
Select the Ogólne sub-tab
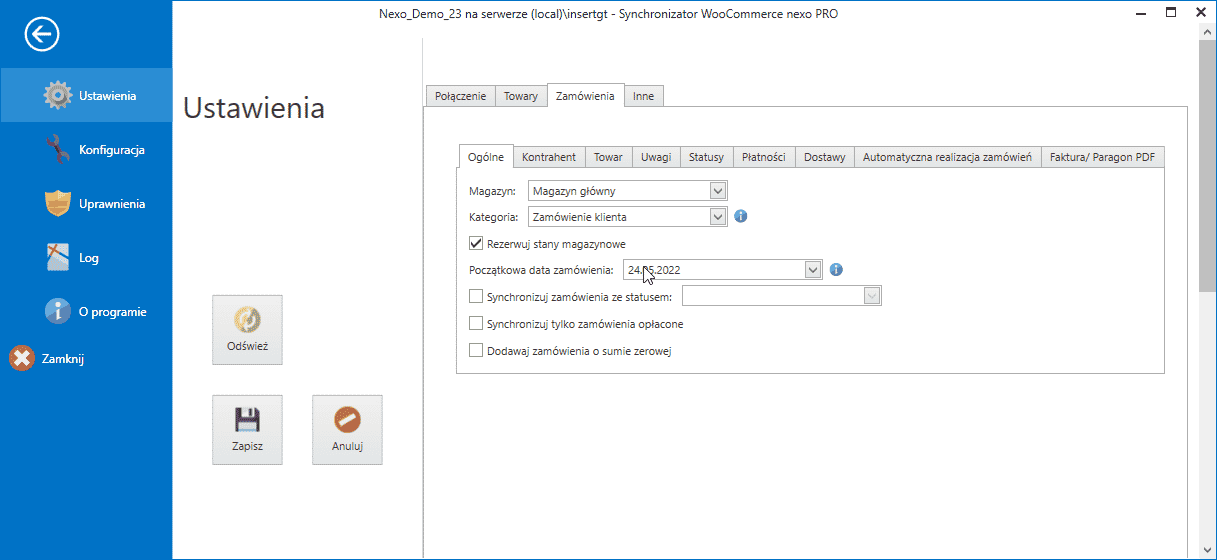click(x=486, y=156)
